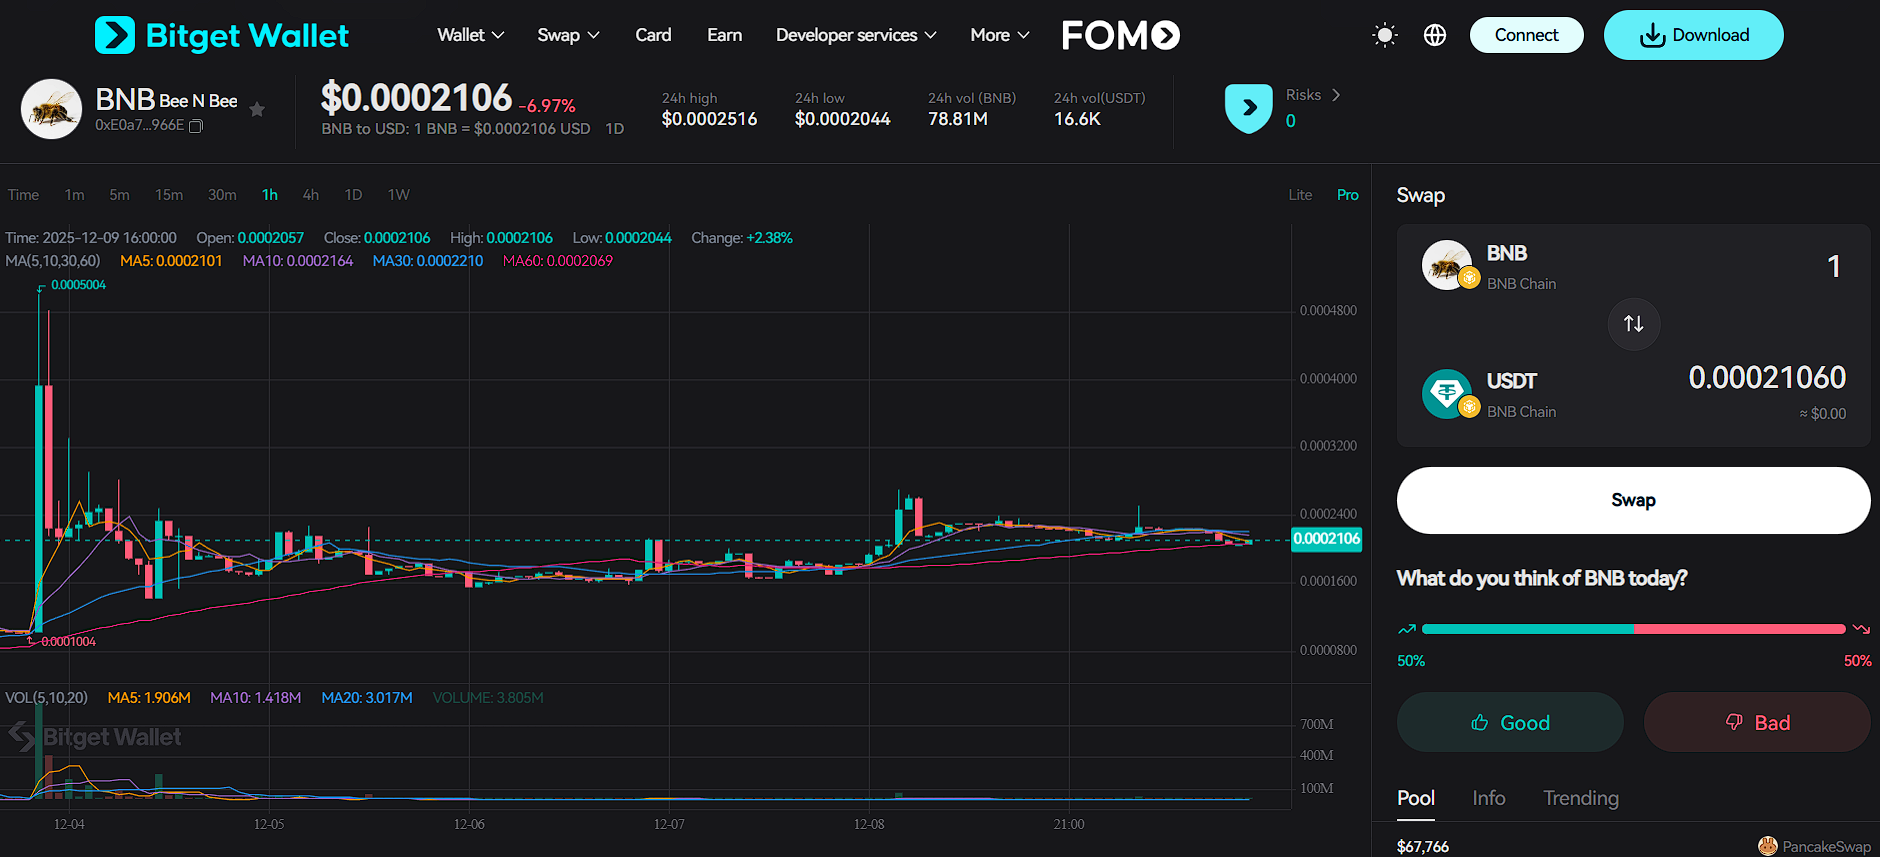Expand Risks details arrow
The image size is (1880, 857).
pos(1336,95)
